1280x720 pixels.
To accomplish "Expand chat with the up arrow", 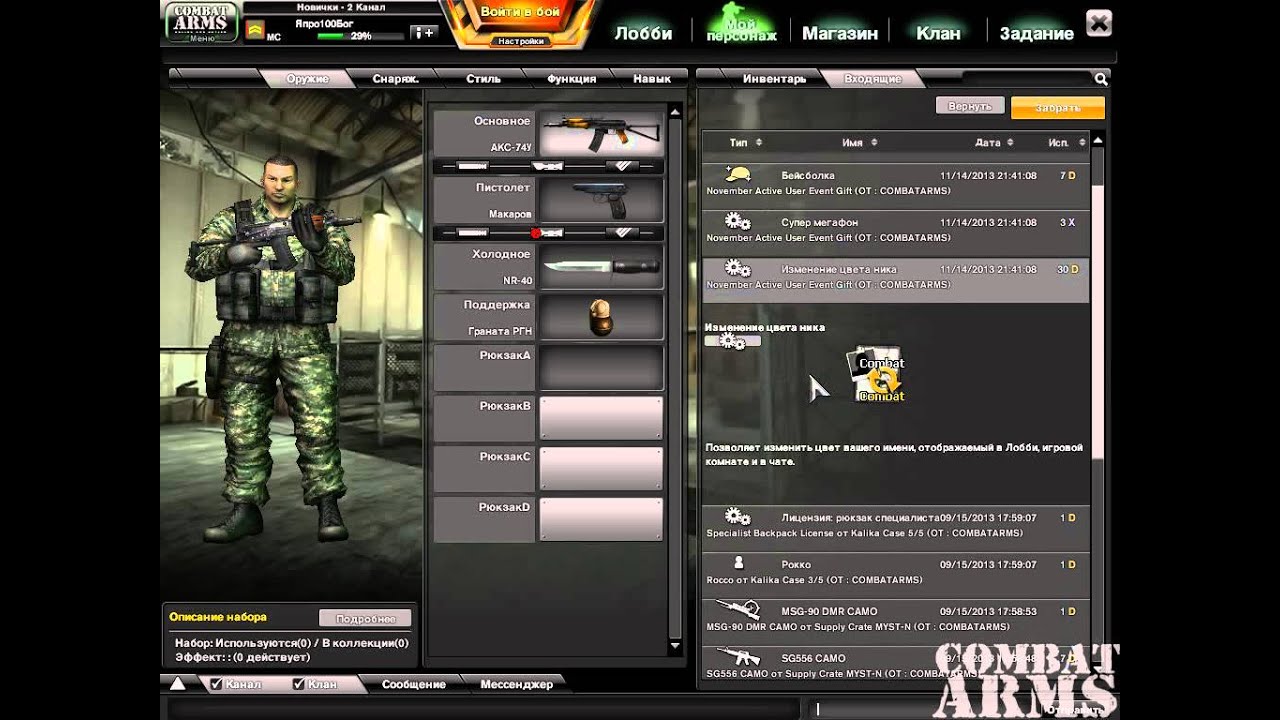I will pyautogui.click(x=177, y=684).
